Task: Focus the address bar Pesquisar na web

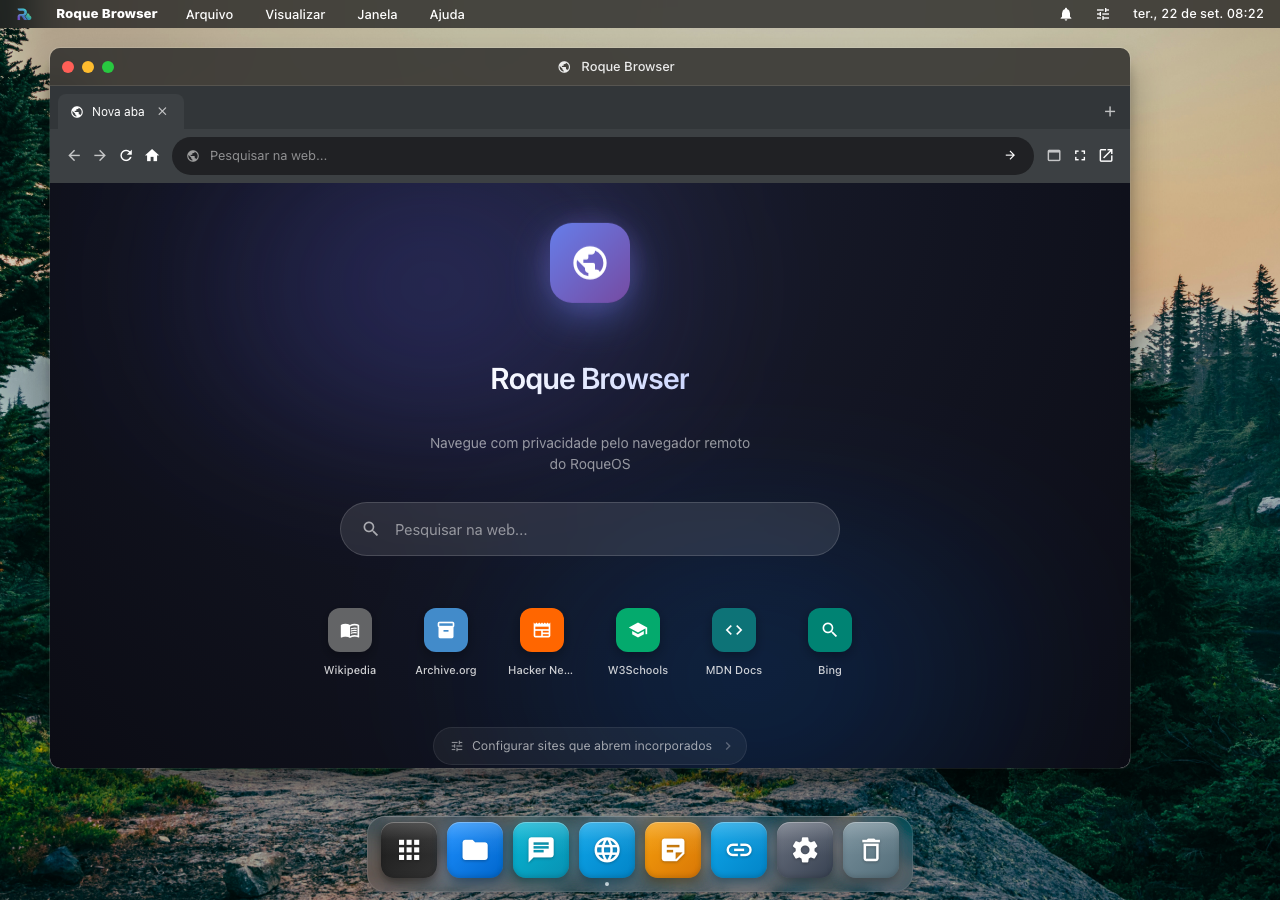Action: tap(603, 156)
